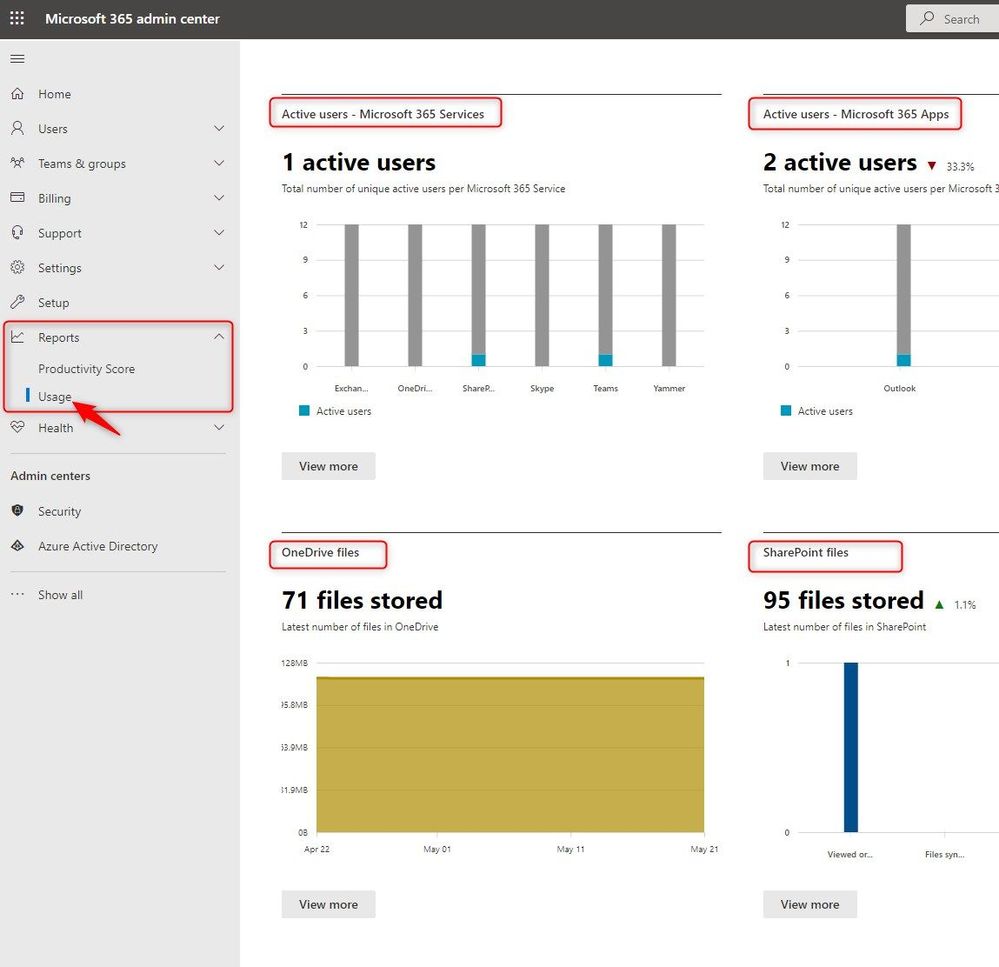Click the OneDrive bar in Services chart

click(x=415, y=296)
